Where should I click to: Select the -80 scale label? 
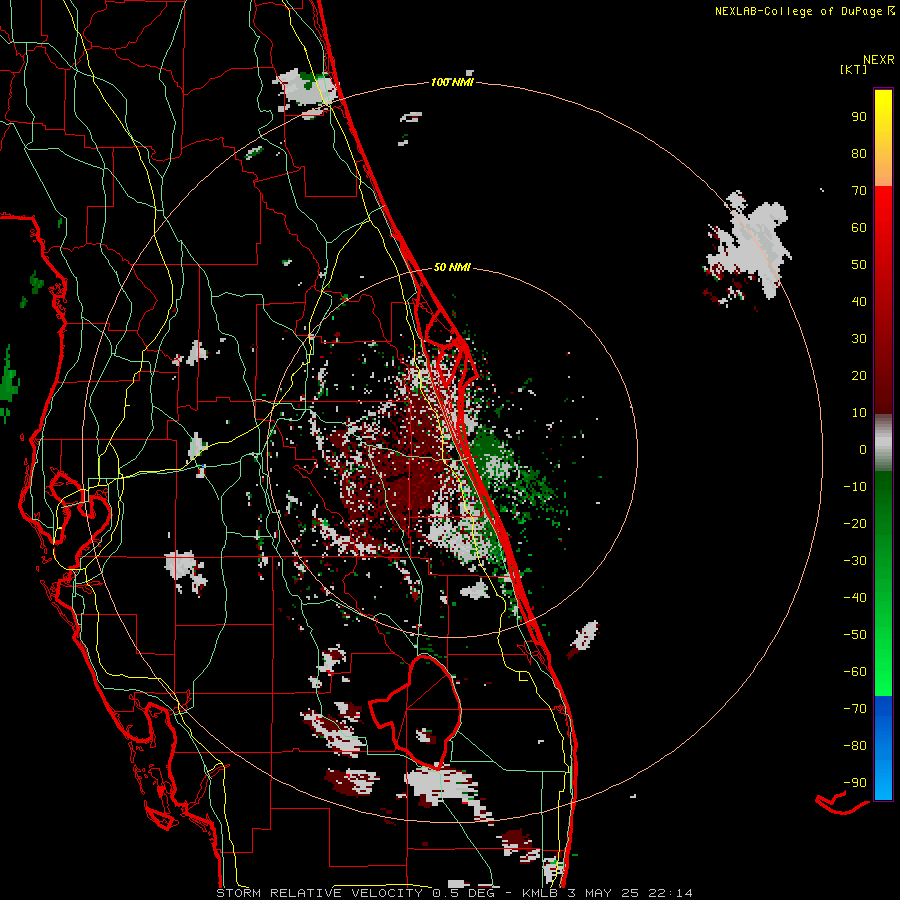(855, 746)
